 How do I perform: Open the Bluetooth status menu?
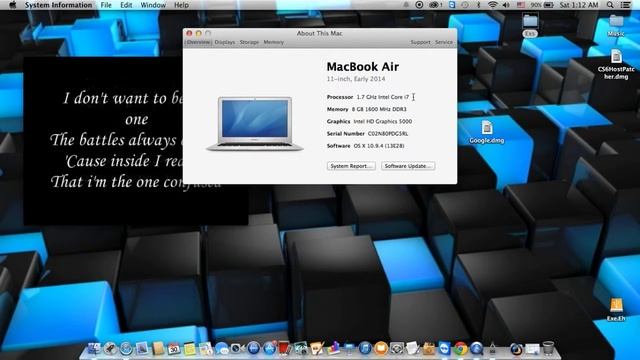(x=479, y=5)
